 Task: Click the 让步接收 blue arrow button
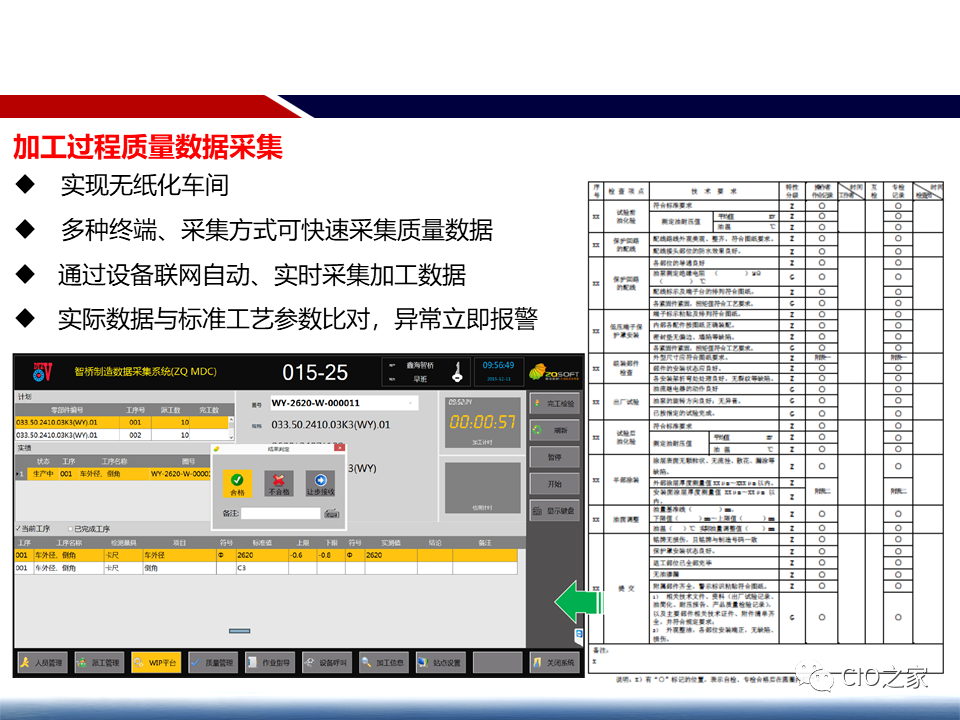click(x=320, y=483)
